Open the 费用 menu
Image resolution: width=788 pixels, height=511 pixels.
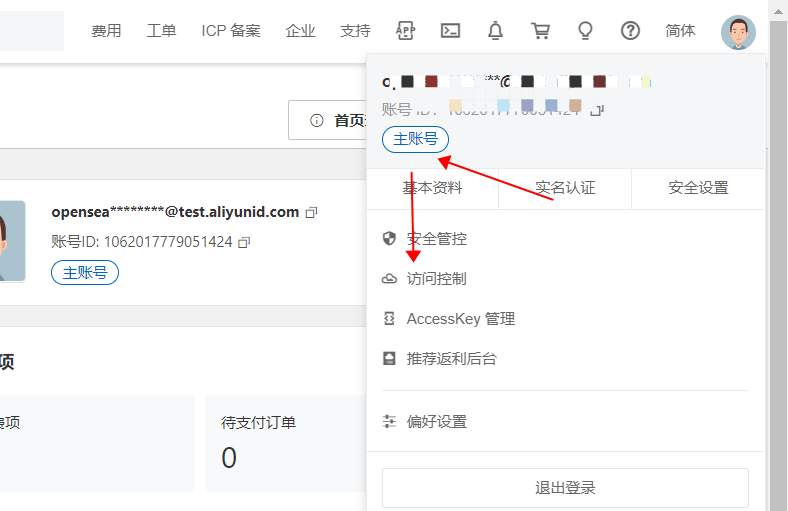click(x=106, y=31)
